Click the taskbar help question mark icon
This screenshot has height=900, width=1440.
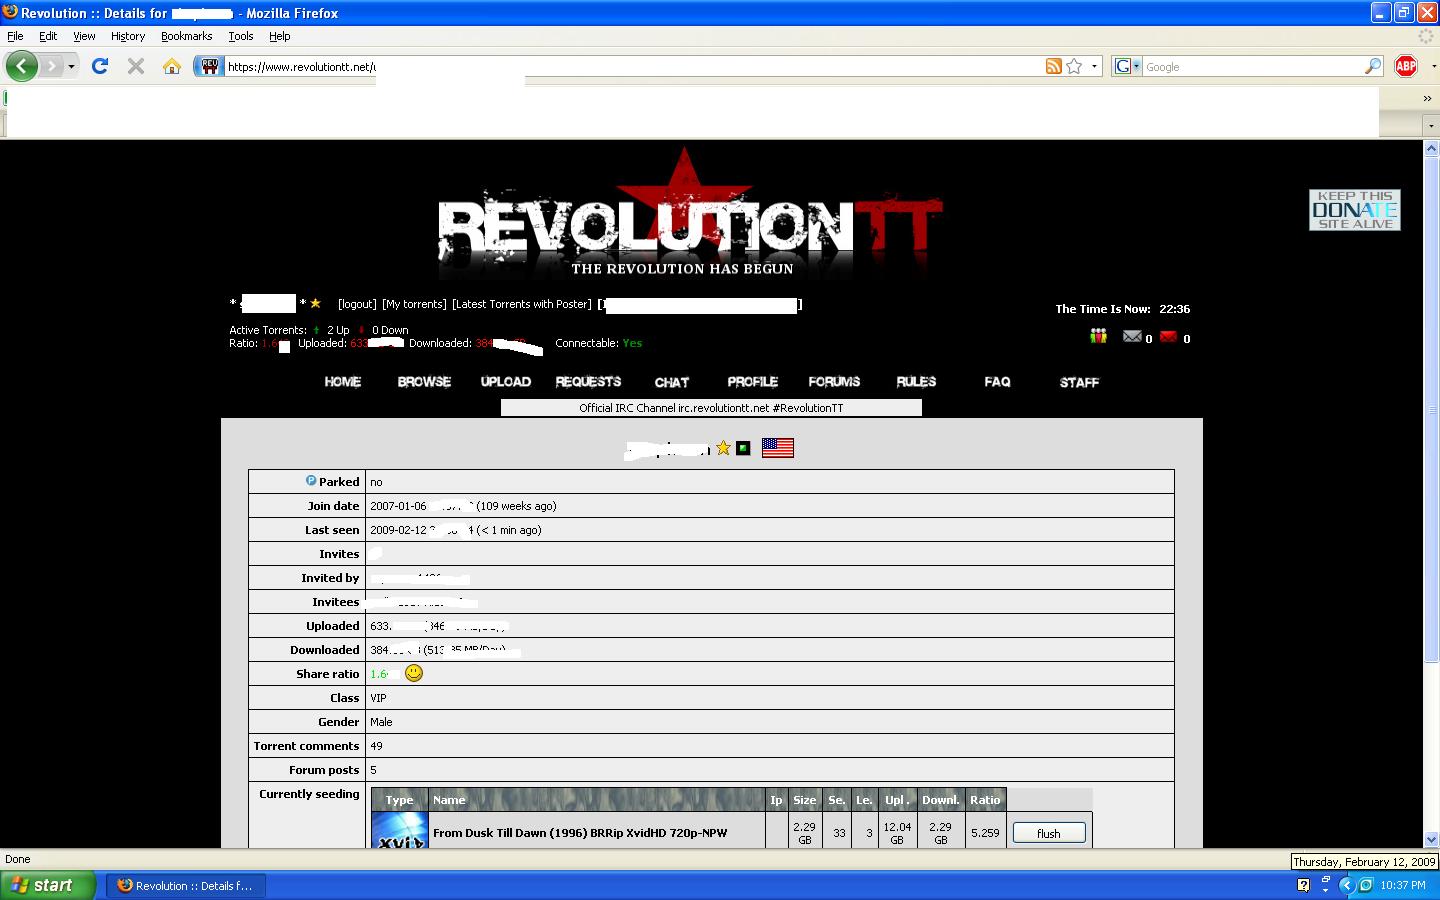[1303, 885]
